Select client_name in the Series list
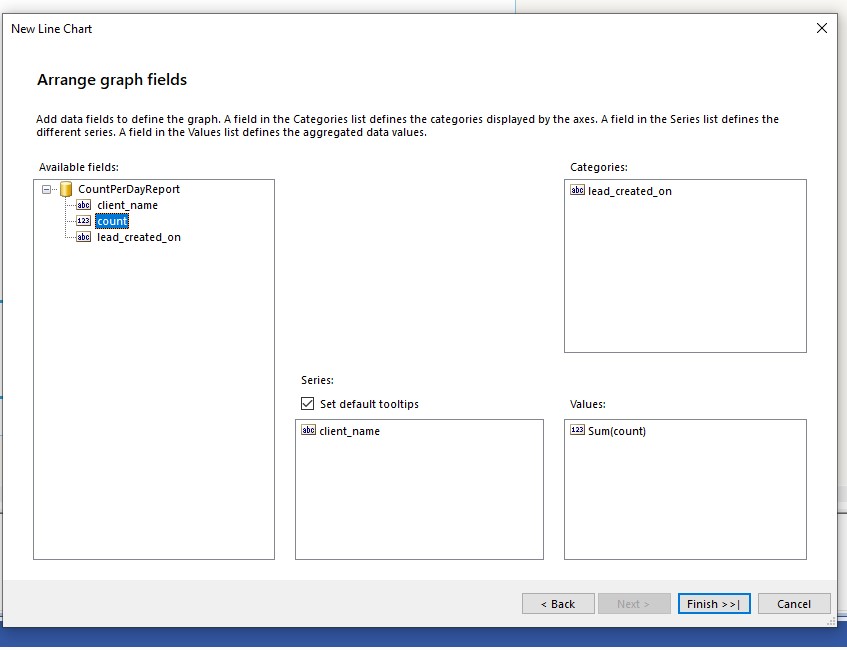 coord(349,431)
